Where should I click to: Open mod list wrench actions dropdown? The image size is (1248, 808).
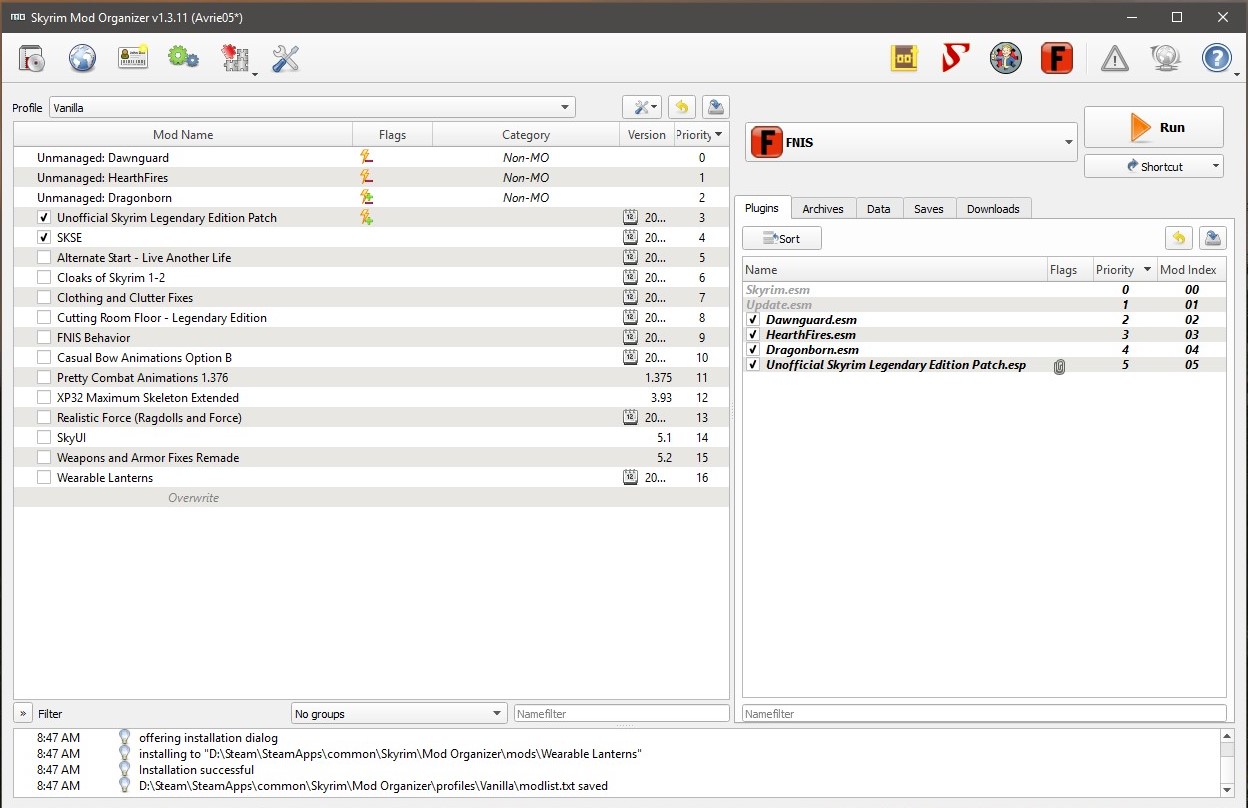[x=642, y=107]
